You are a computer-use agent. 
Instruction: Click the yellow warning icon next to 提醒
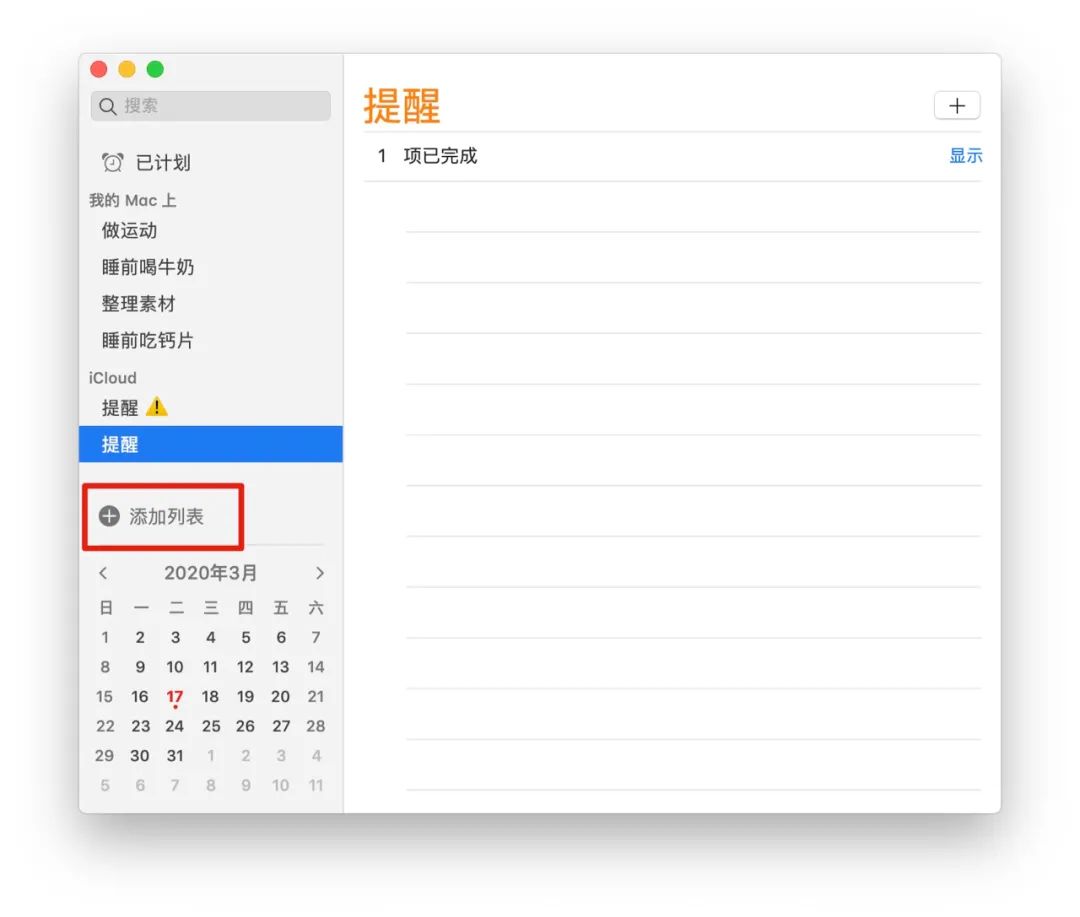[157, 407]
